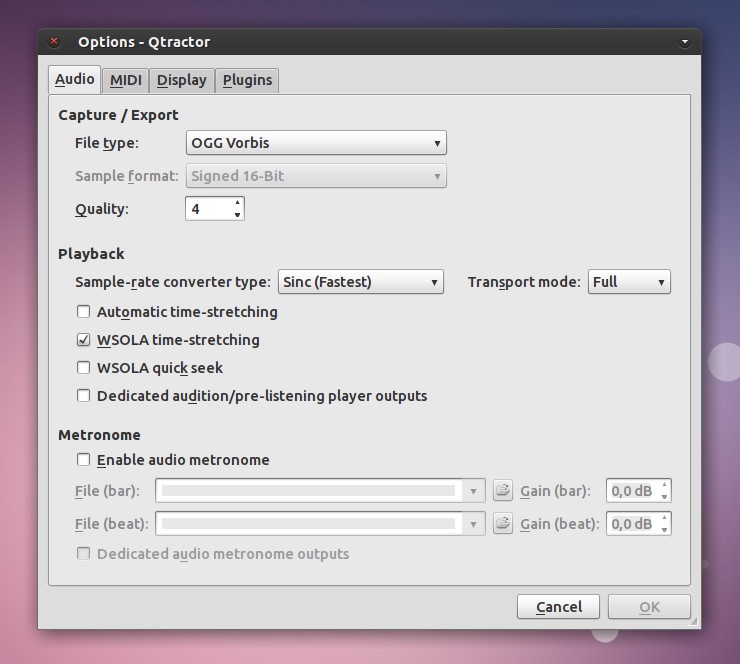
Task: Click the File (beat) text field
Action: click(309, 524)
